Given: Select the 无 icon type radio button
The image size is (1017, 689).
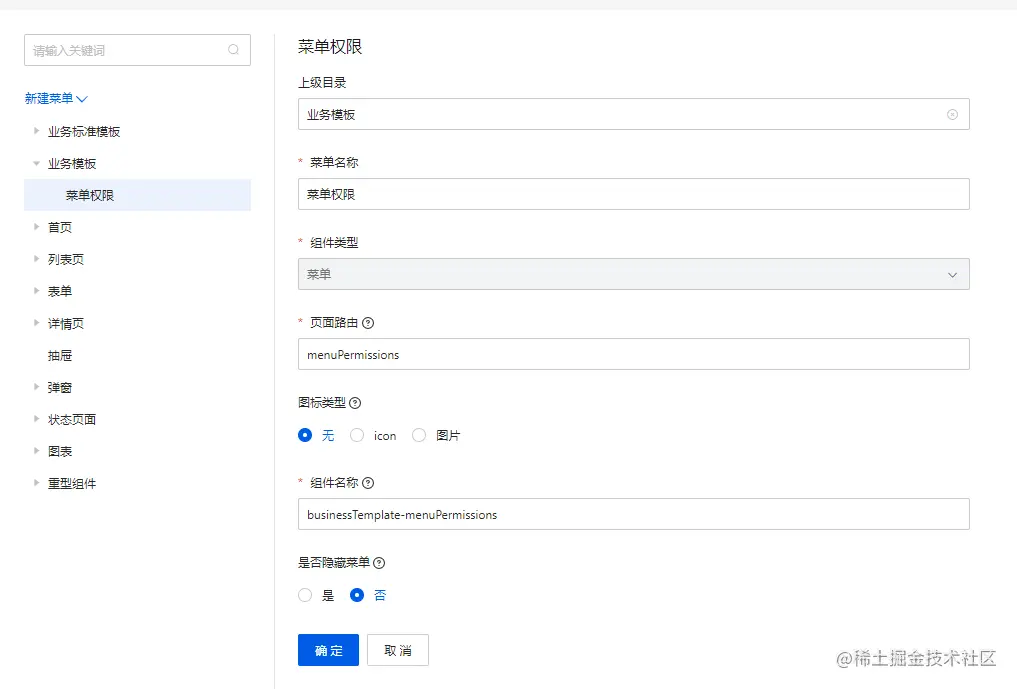Looking at the screenshot, I should click(x=305, y=435).
